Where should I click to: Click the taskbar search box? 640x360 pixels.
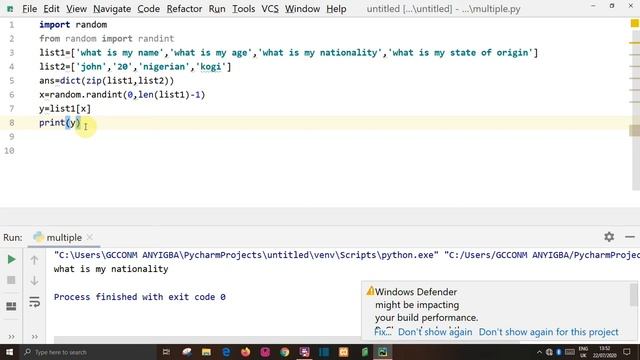88,352
